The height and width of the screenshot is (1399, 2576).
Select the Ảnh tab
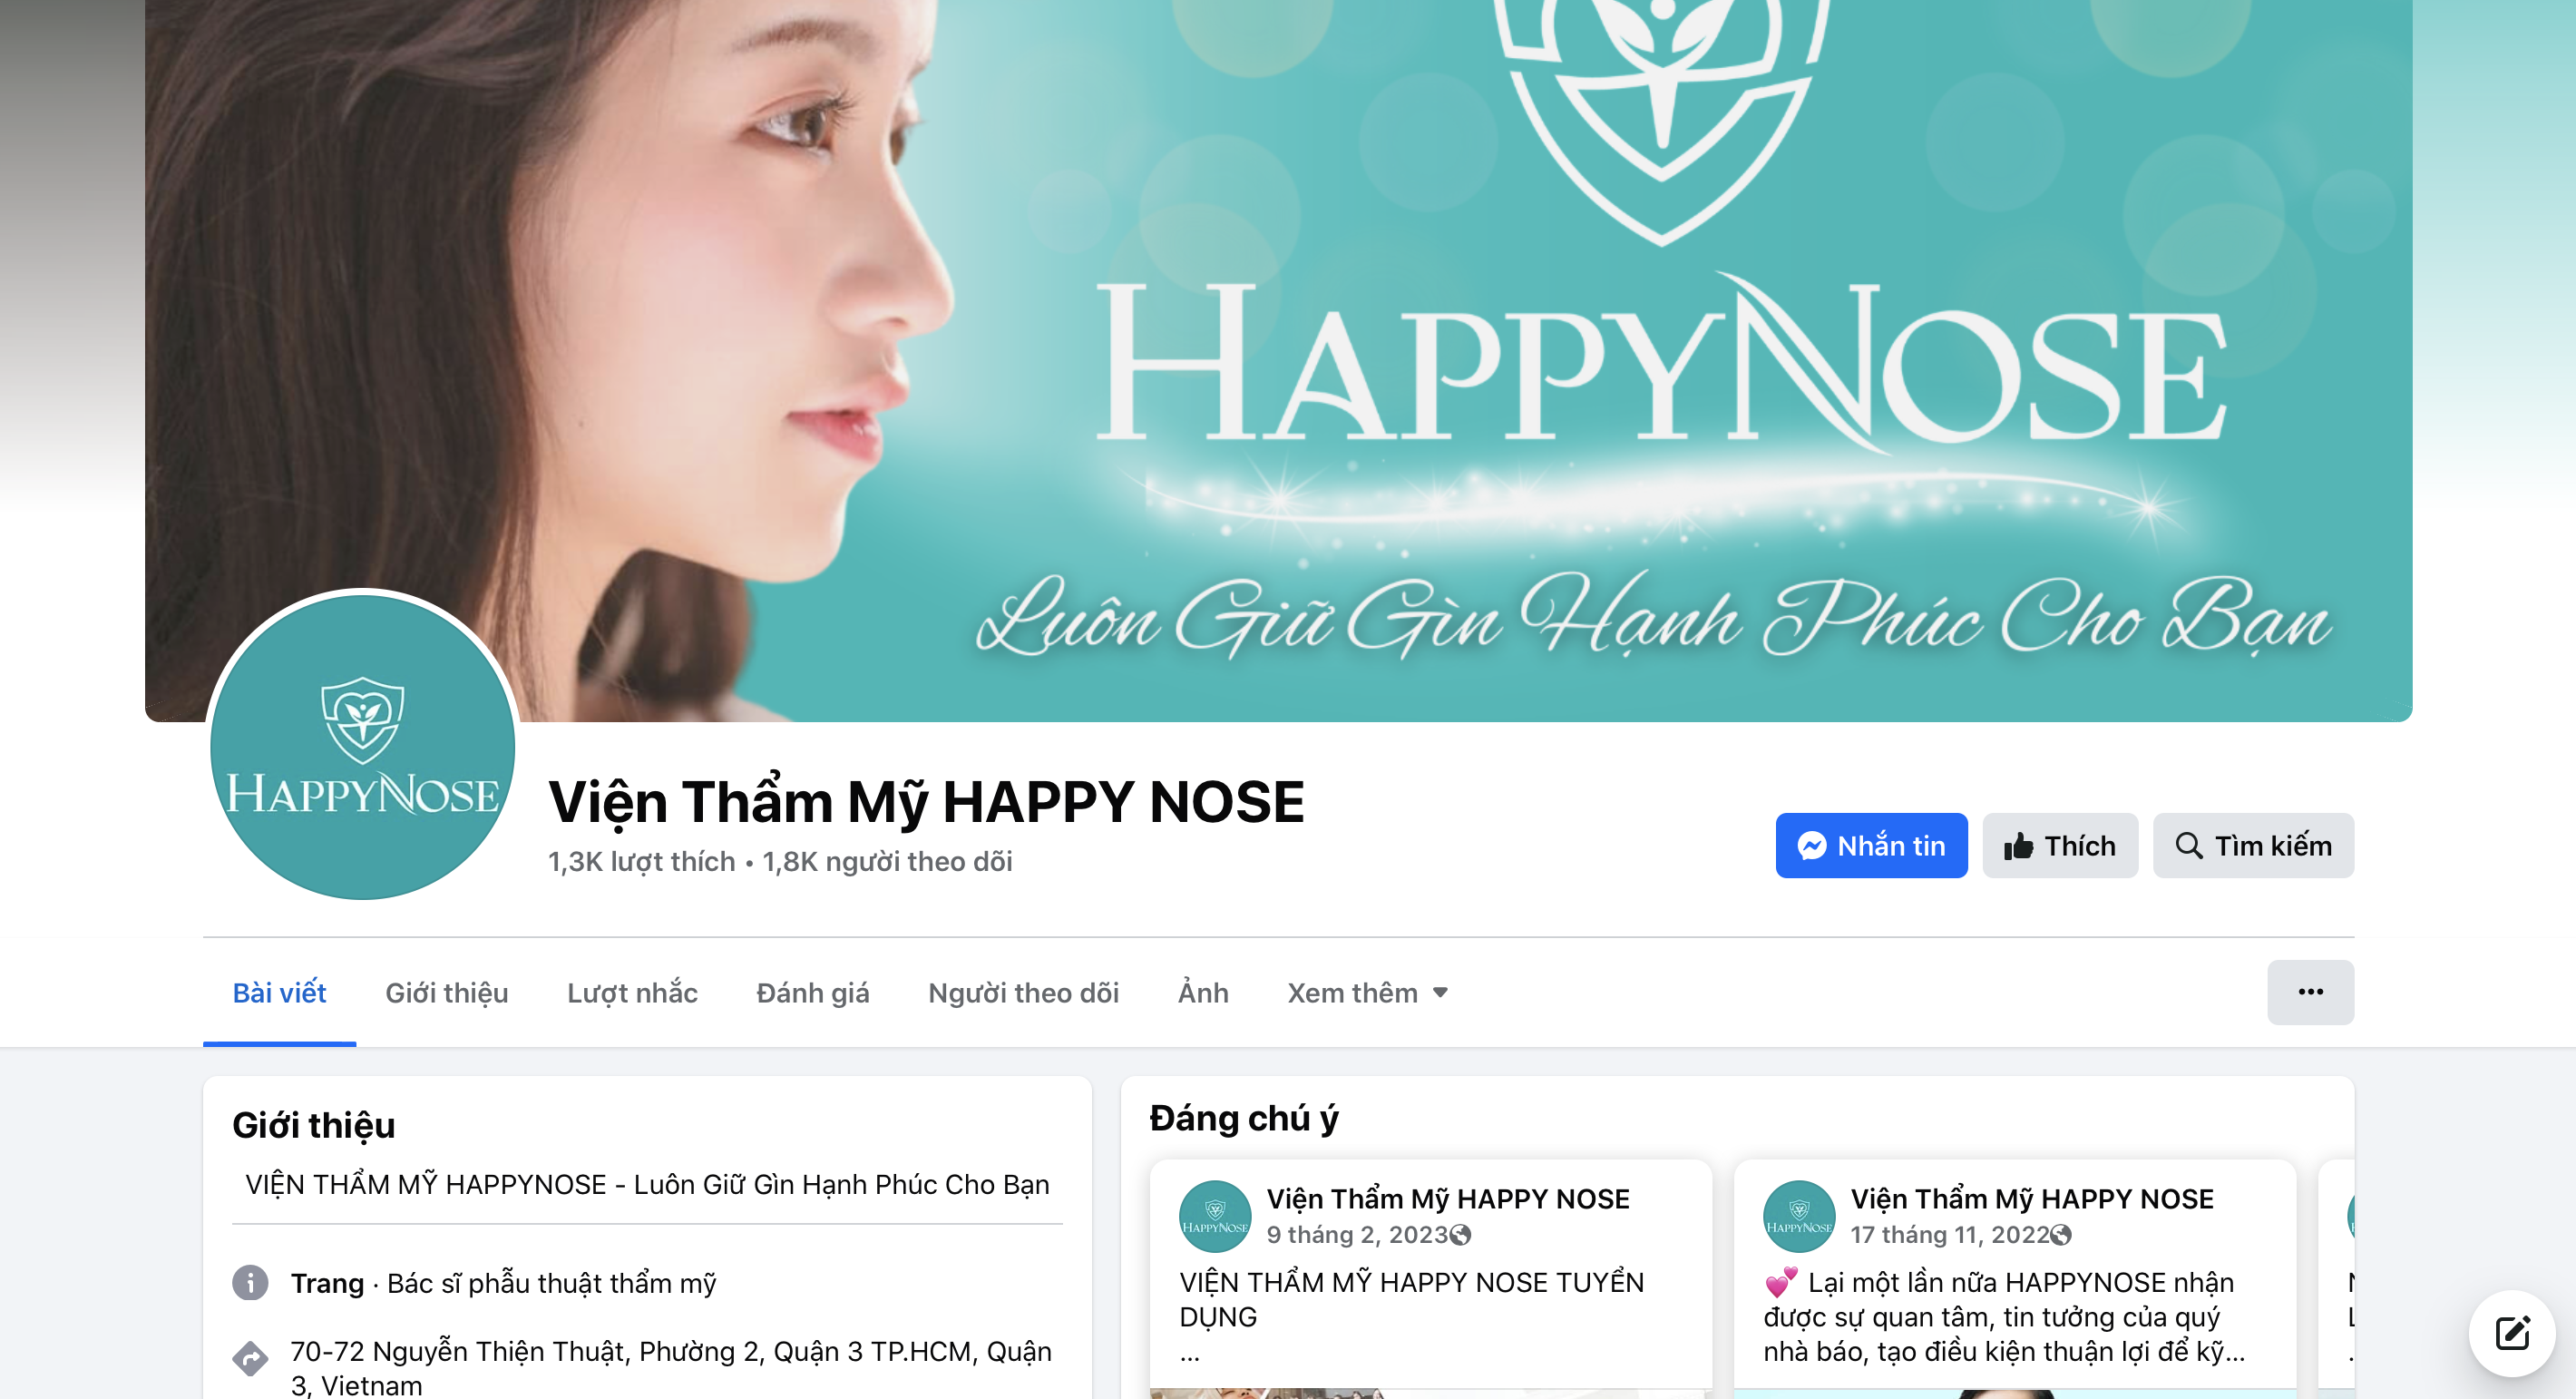point(1202,993)
